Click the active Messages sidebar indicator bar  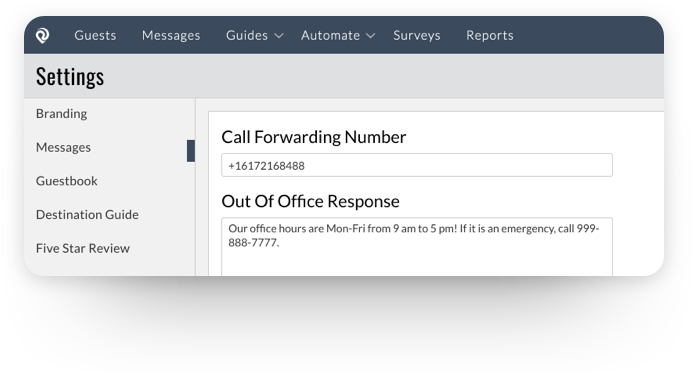191,151
